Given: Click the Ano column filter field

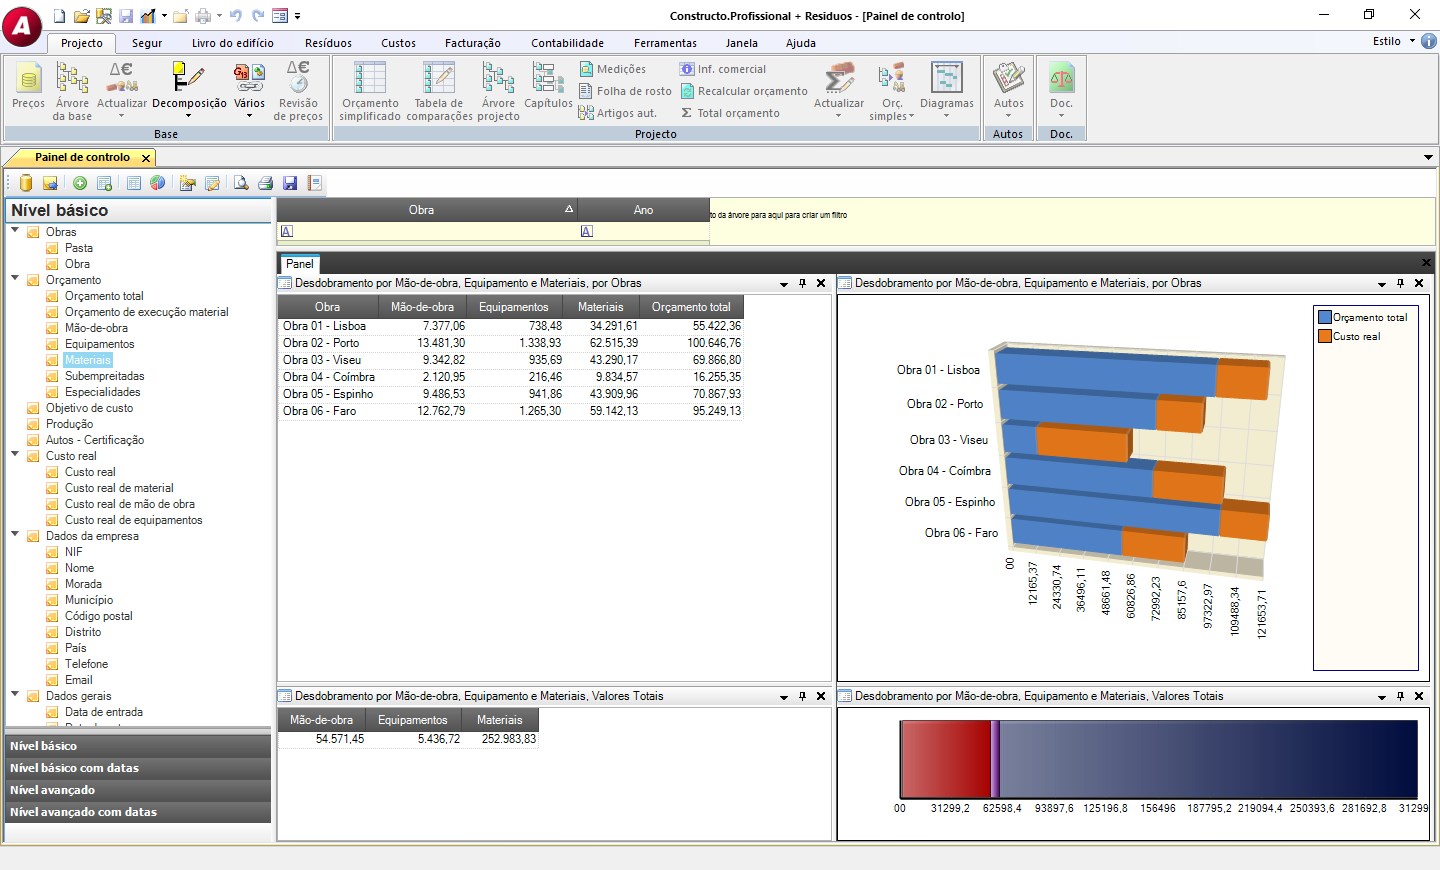Looking at the screenshot, I should (643, 232).
